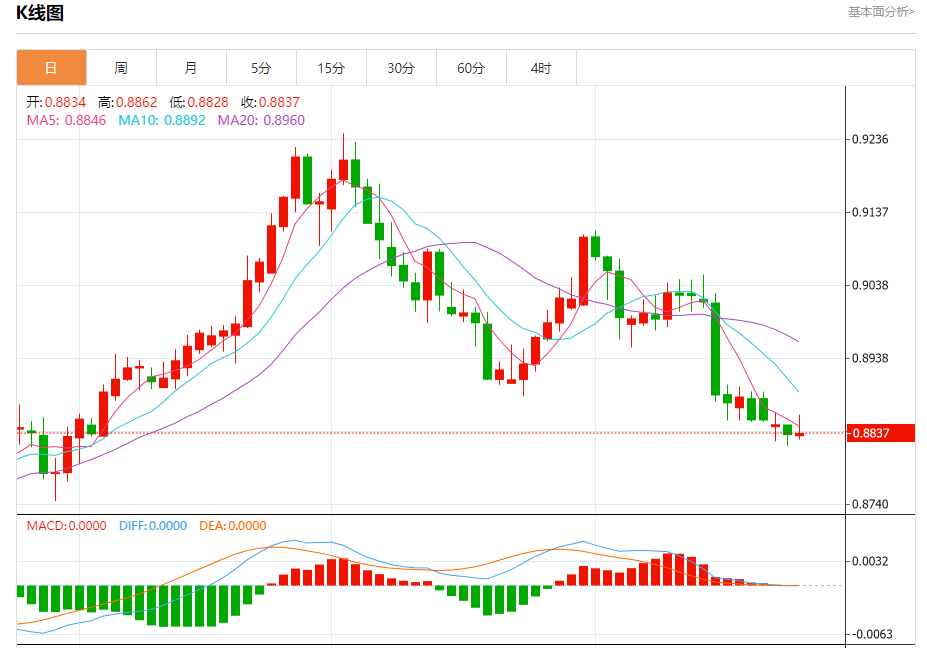Click the DEA indicator label
The height and width of the screenshot is (648, 927).
[234, 525]
